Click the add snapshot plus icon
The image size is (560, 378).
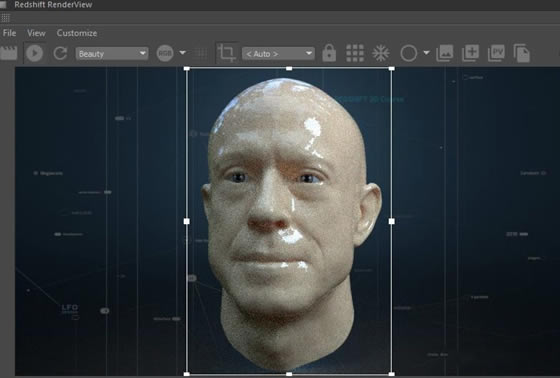pyautogui.click(x=470, y=53)
